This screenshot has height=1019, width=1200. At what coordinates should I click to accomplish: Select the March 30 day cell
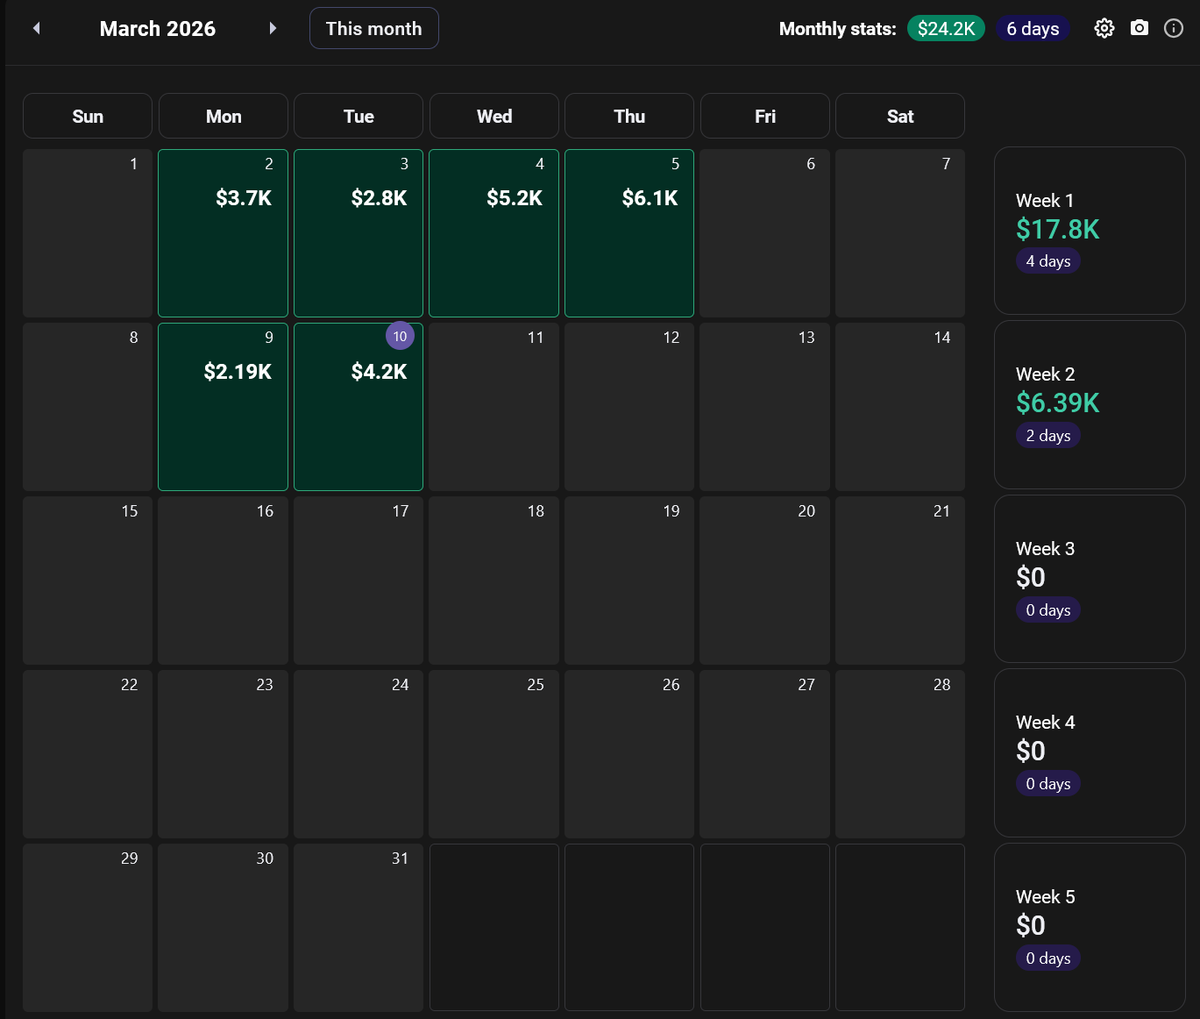coord(223,927)
